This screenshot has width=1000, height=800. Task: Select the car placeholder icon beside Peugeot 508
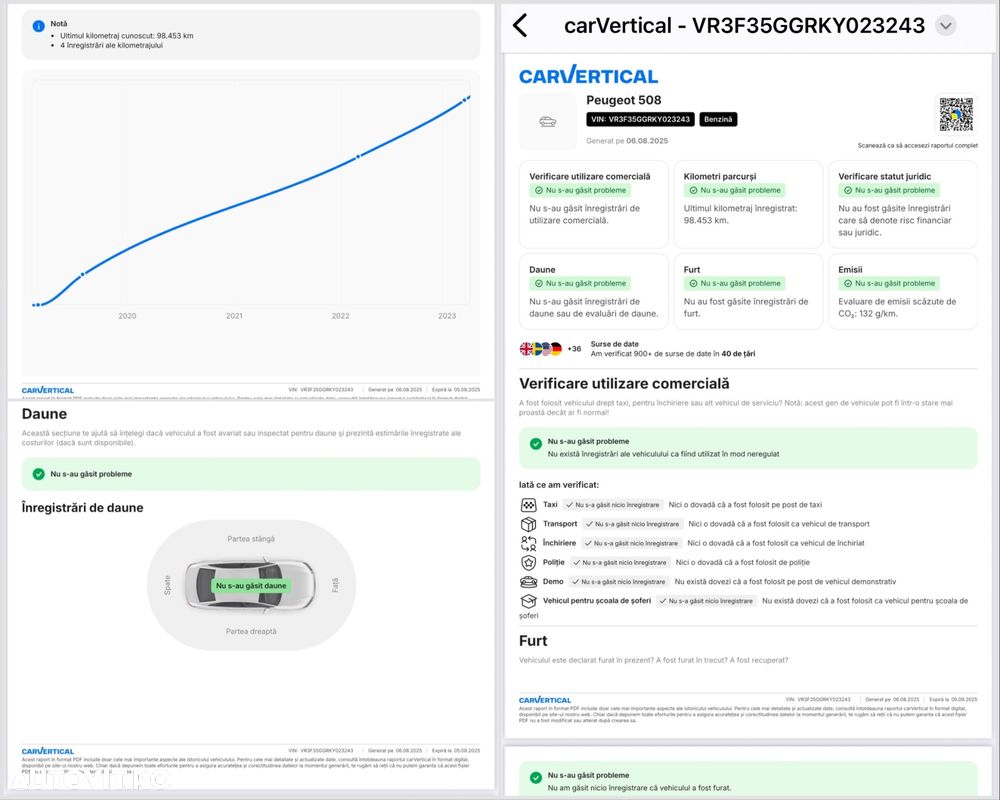click(548, 121)
